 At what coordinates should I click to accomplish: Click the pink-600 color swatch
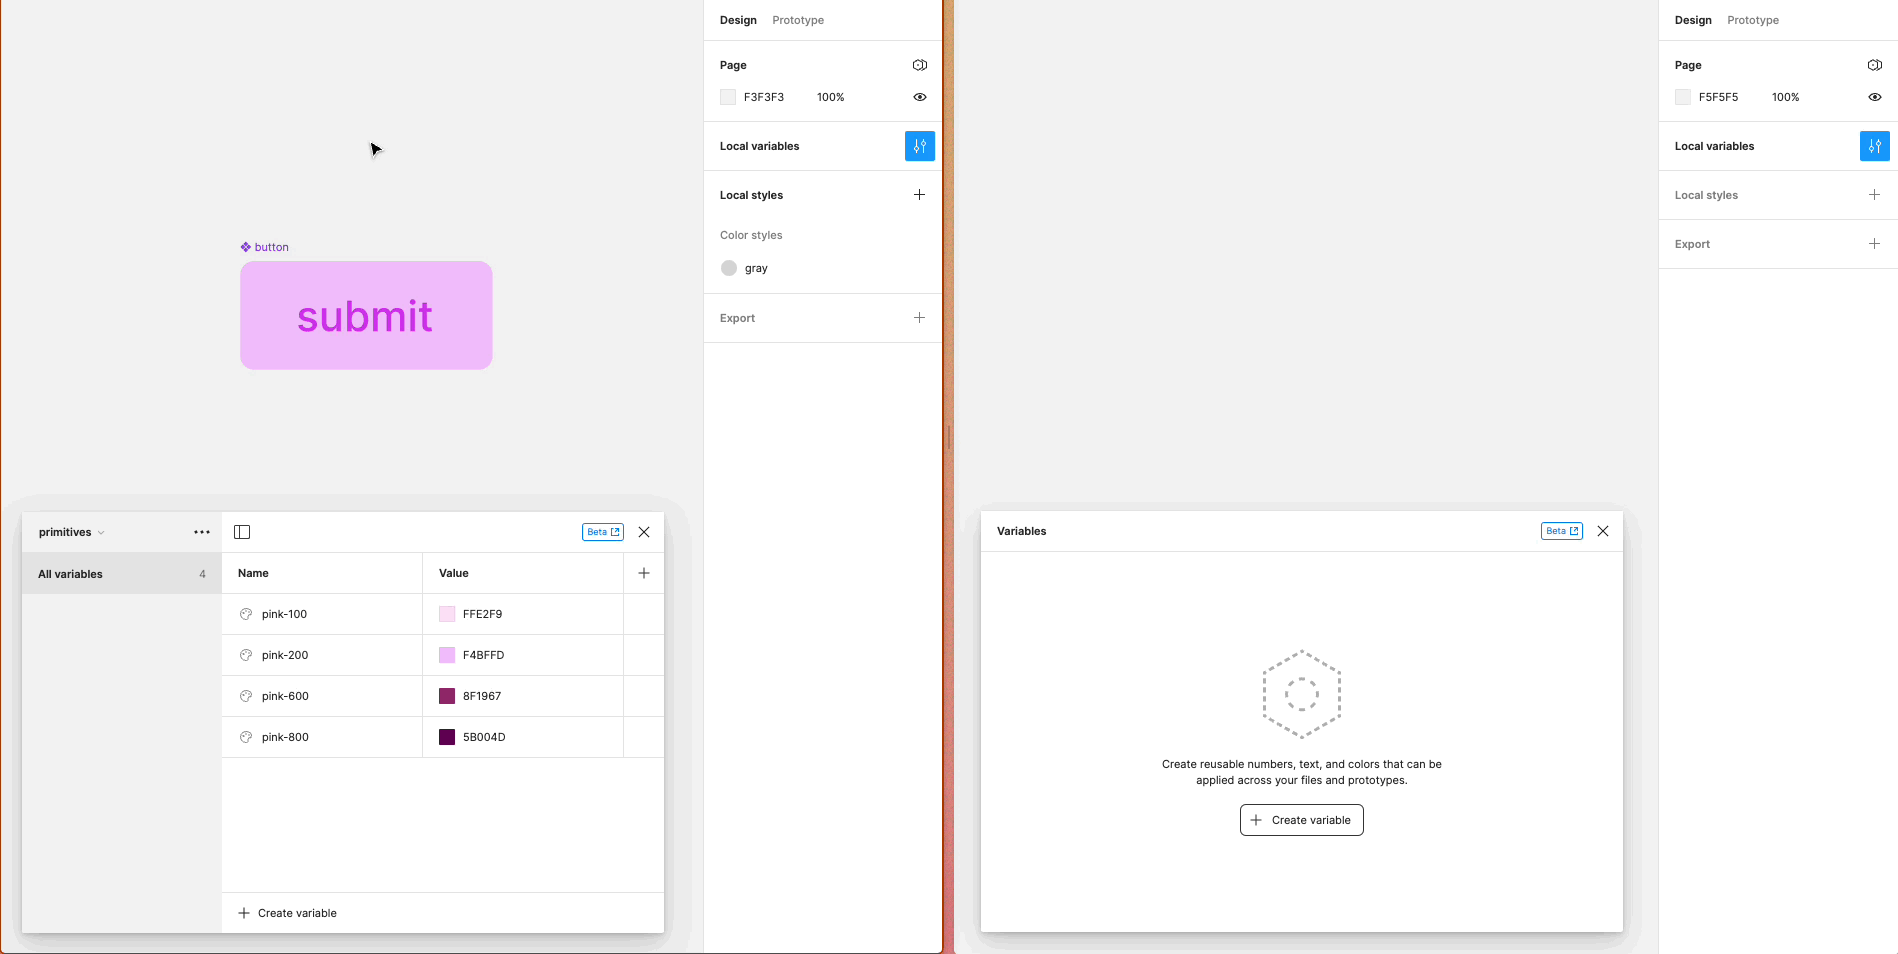click(x=447, y=696)
